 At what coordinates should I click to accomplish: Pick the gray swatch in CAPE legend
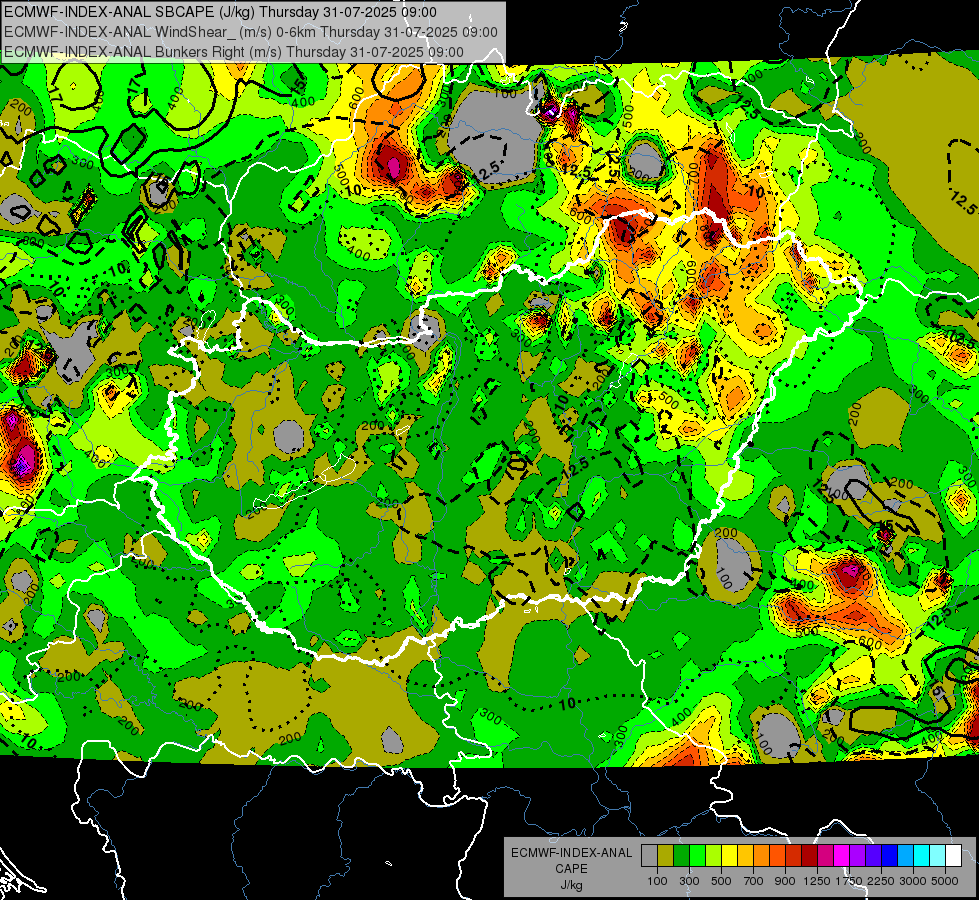tap(649, 856)
